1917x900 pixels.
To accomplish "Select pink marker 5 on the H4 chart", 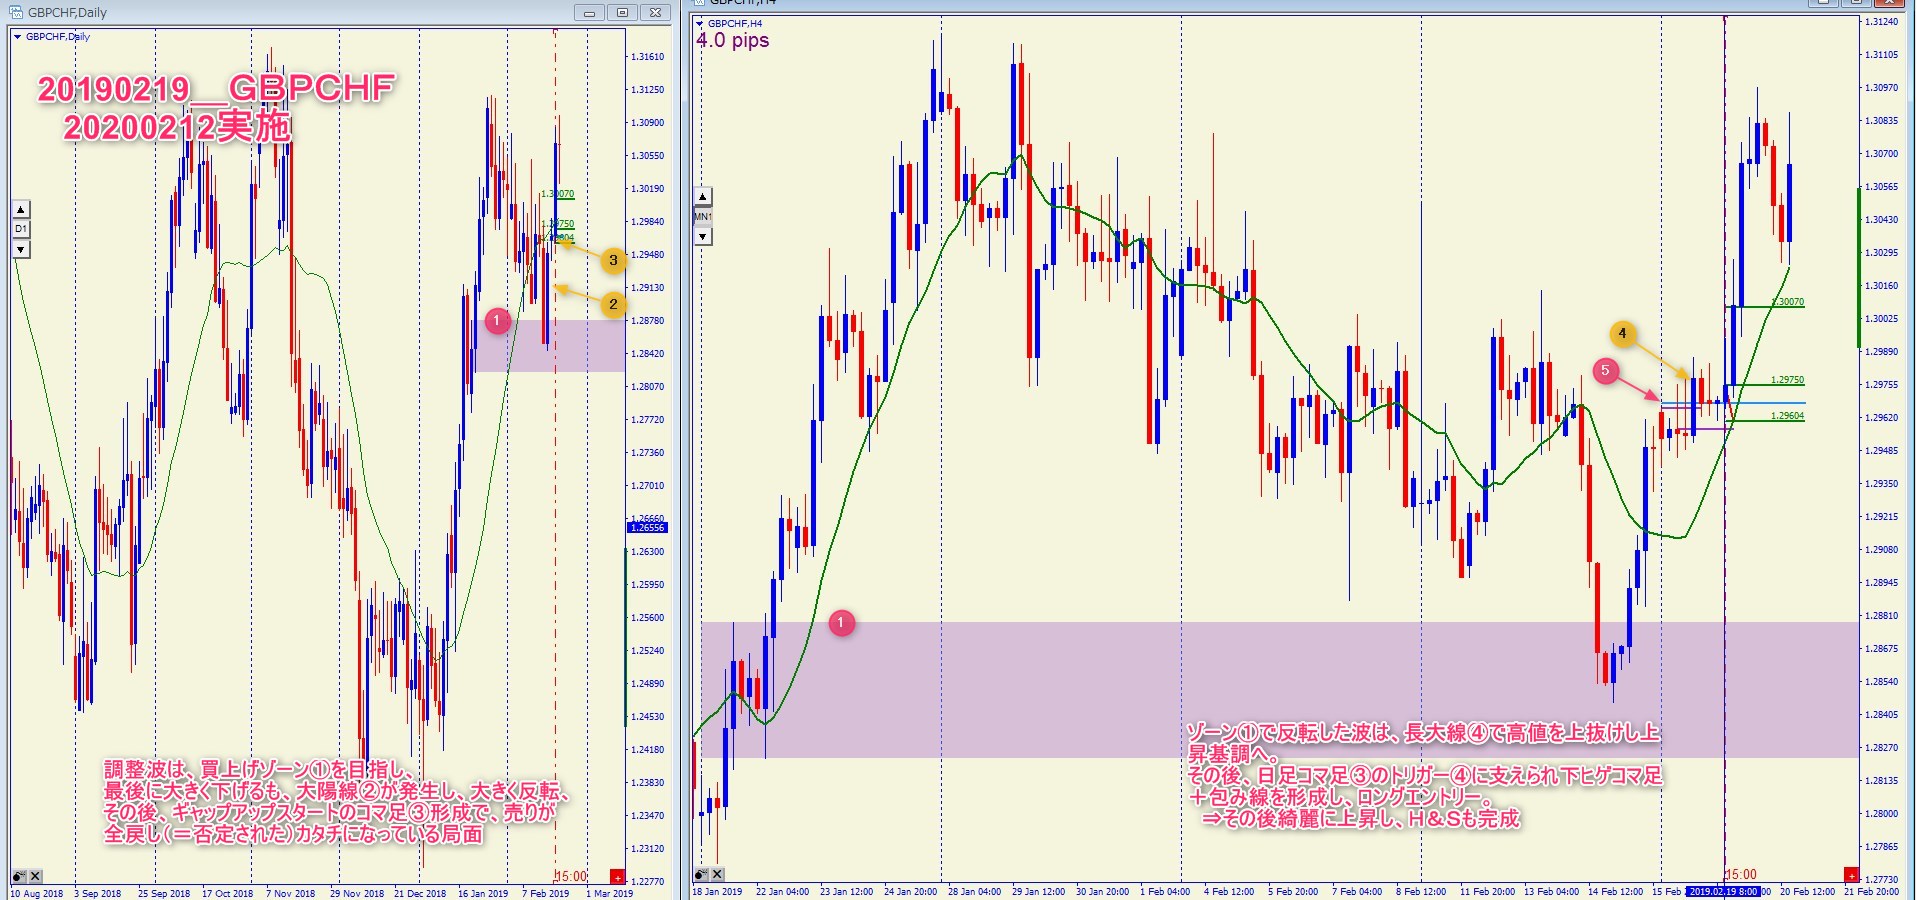I will [1605, 371].
